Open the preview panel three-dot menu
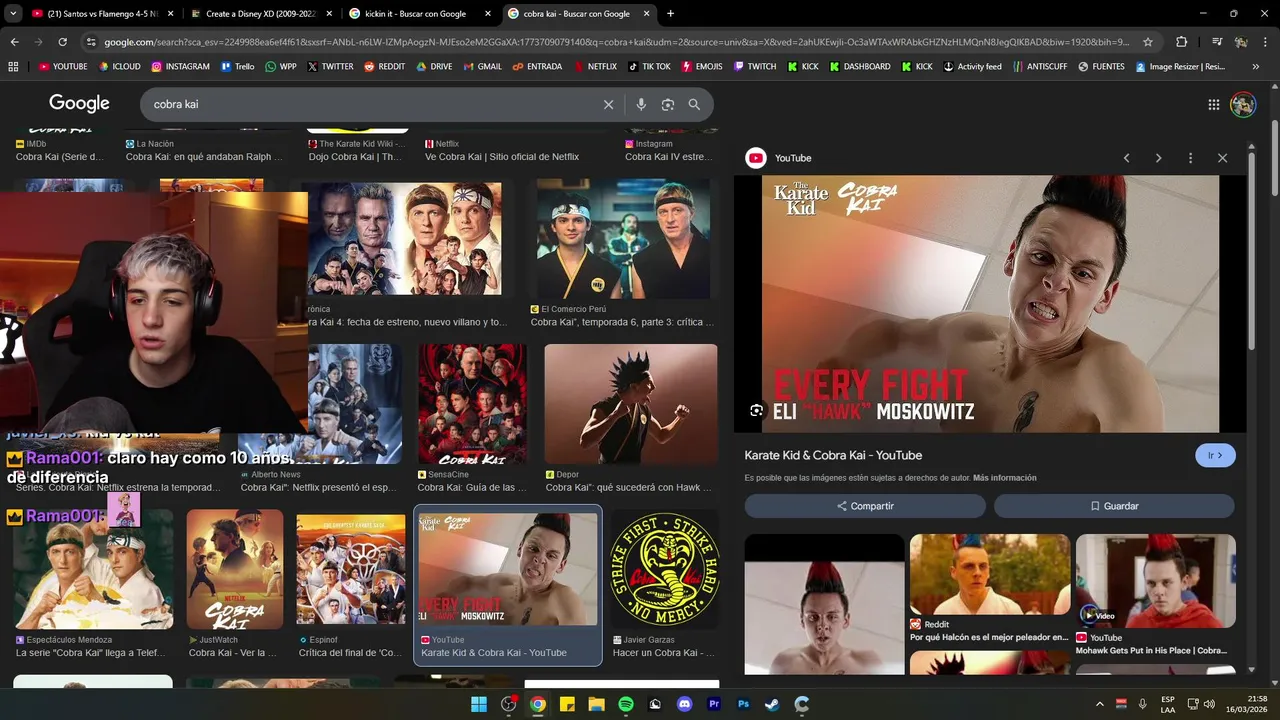The width and height of the screenshot is (1280, 720). pyautogui.click(x=1190, y=158)
